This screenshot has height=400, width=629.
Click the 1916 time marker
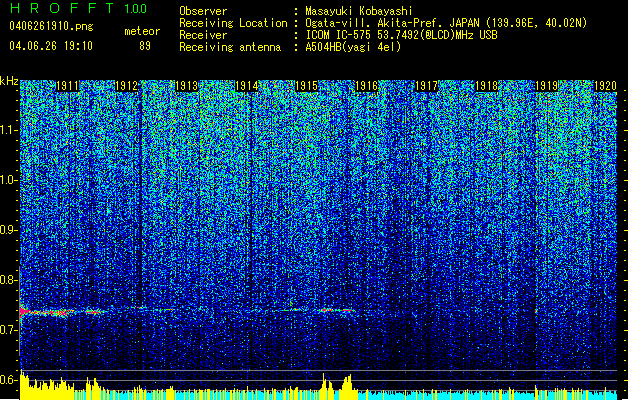click(x=367, y=86)
